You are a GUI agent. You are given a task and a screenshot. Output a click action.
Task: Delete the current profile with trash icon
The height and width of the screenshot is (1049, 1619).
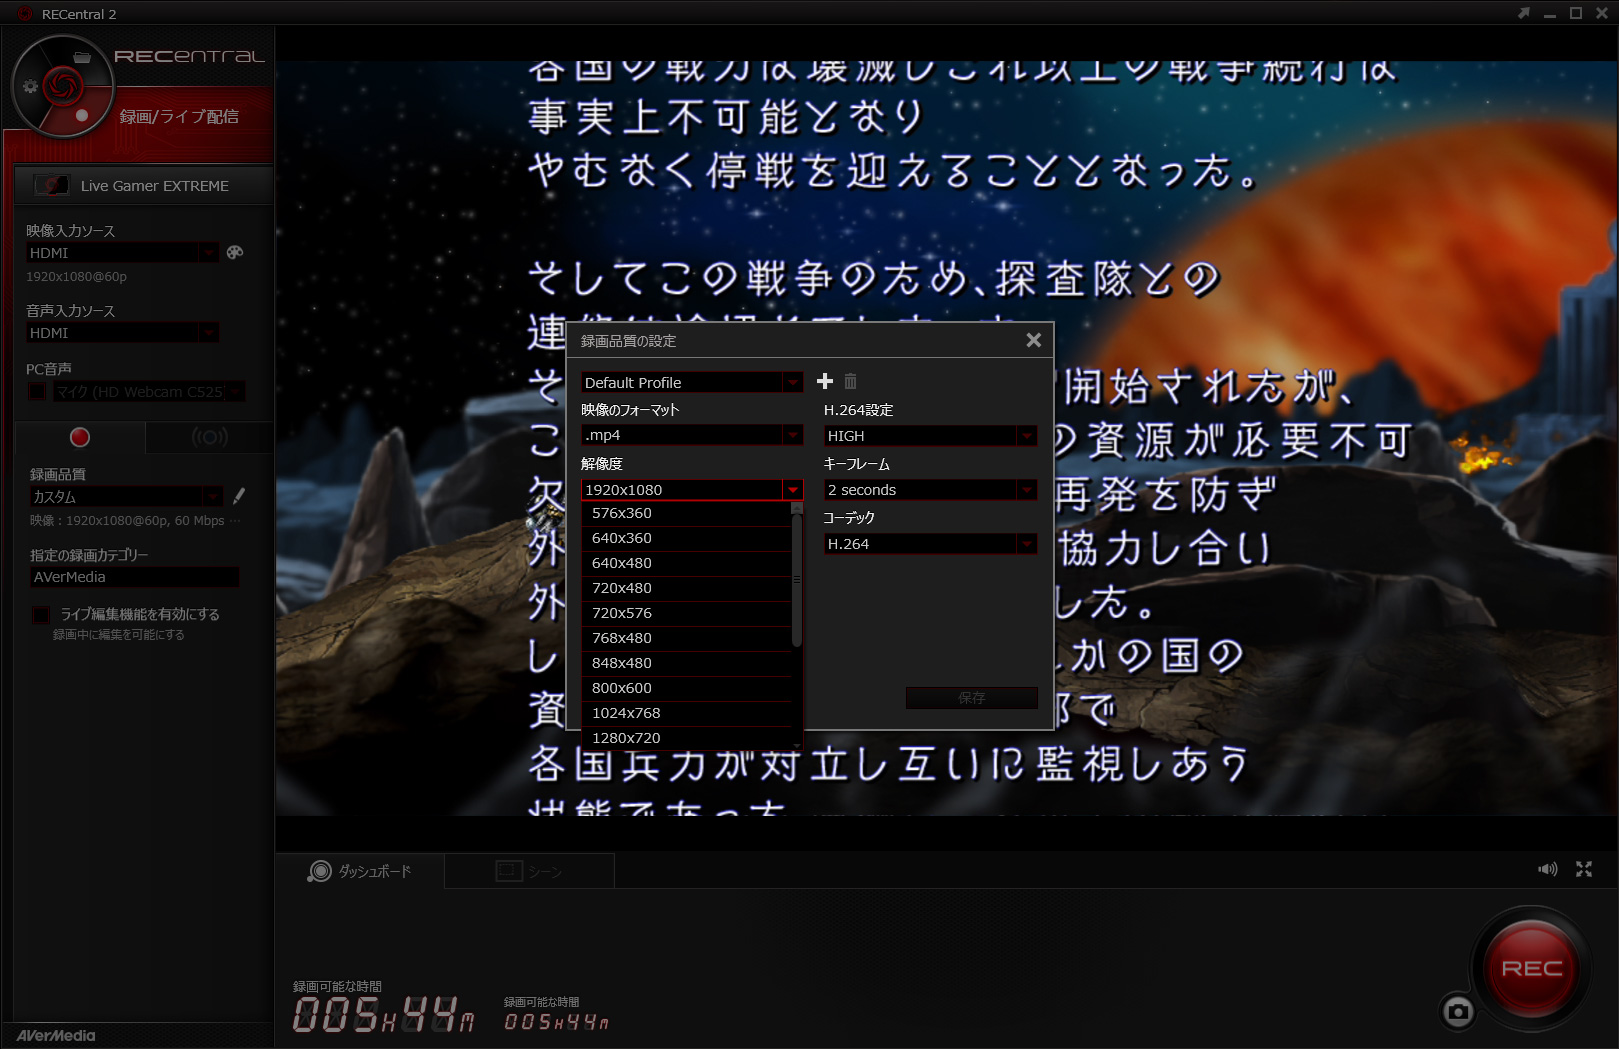[x=850, y=381]
